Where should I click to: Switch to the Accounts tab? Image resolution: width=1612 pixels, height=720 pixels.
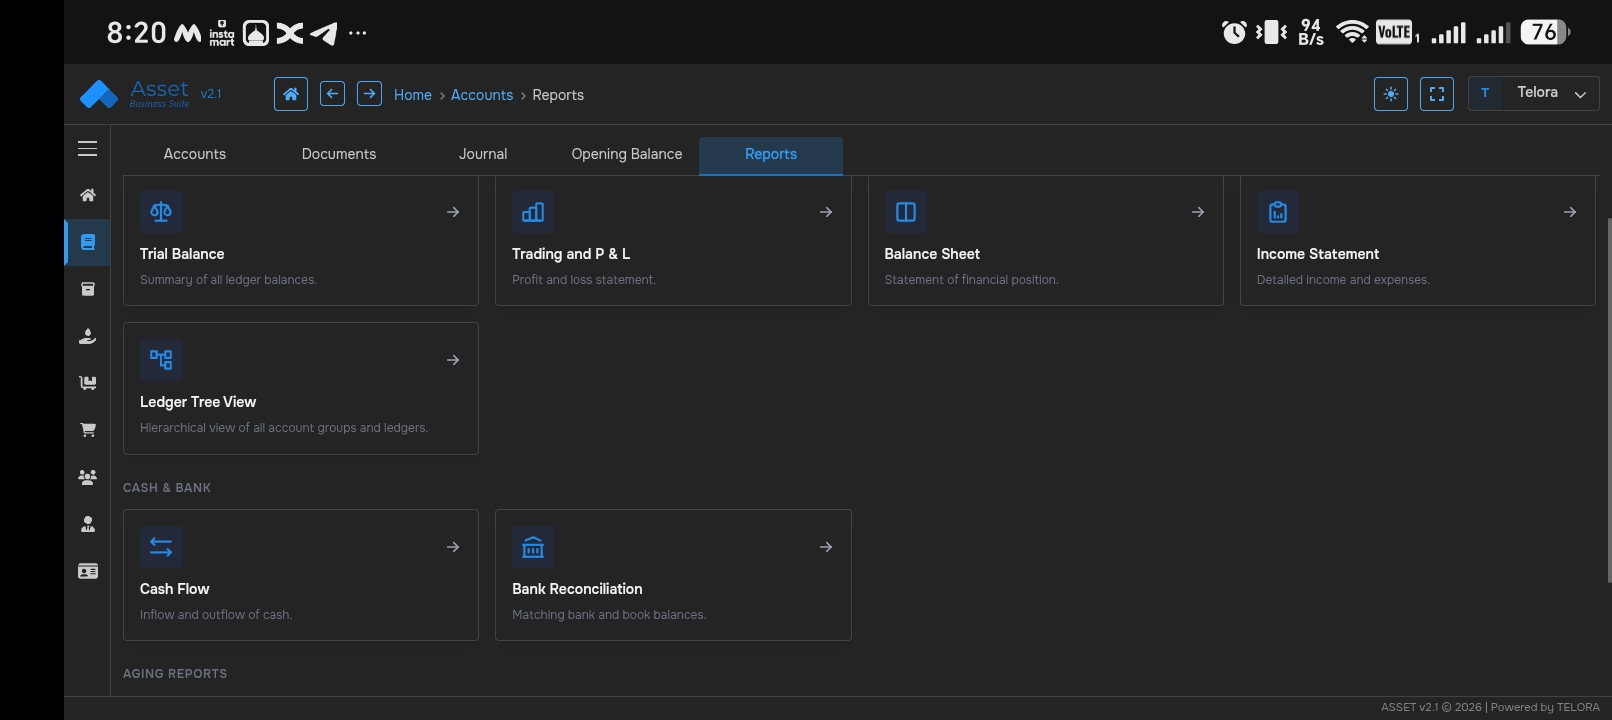click(195, 154)
